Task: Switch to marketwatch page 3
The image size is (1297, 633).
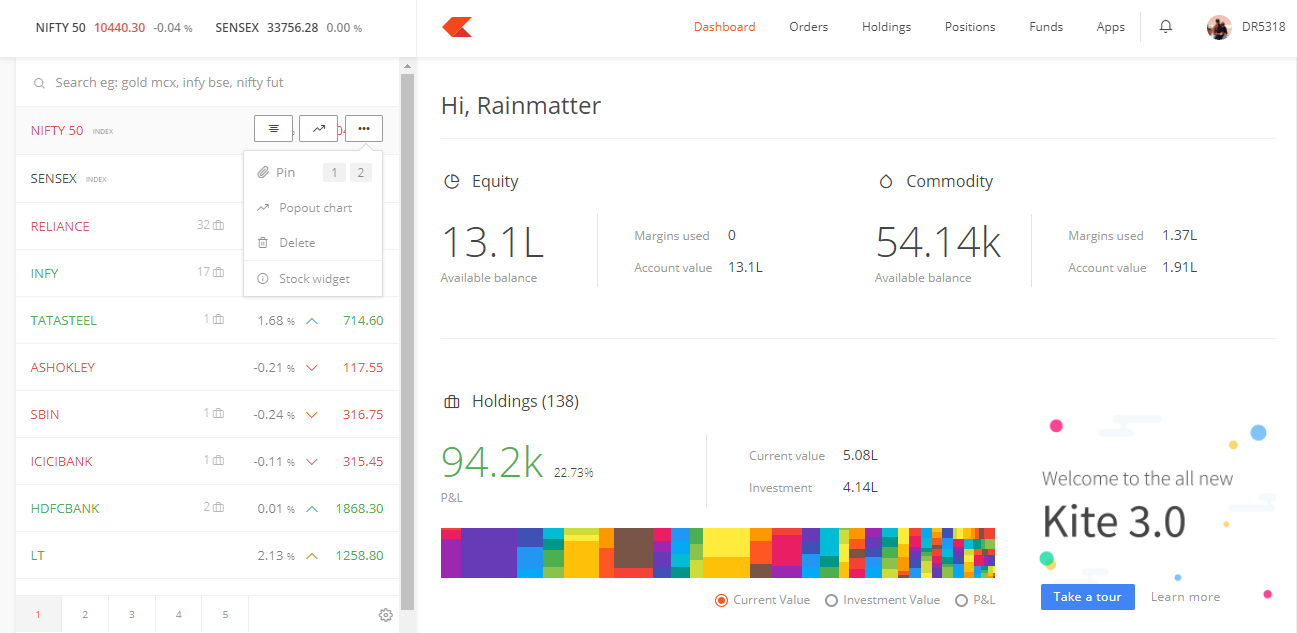Action: pos(132,615)
